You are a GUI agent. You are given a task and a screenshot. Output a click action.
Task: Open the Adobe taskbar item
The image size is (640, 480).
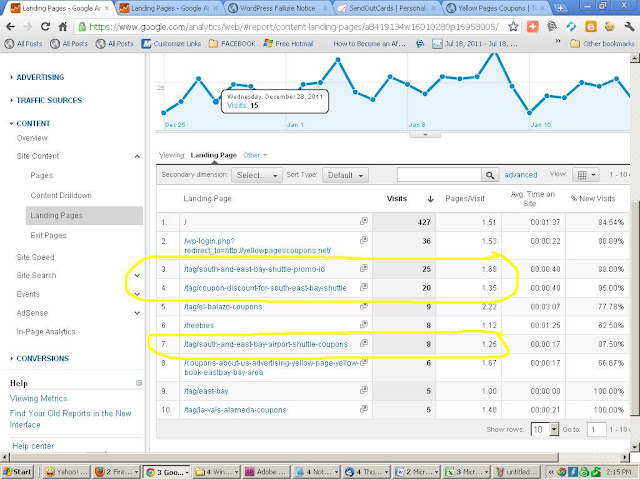(x=267, y=472)
